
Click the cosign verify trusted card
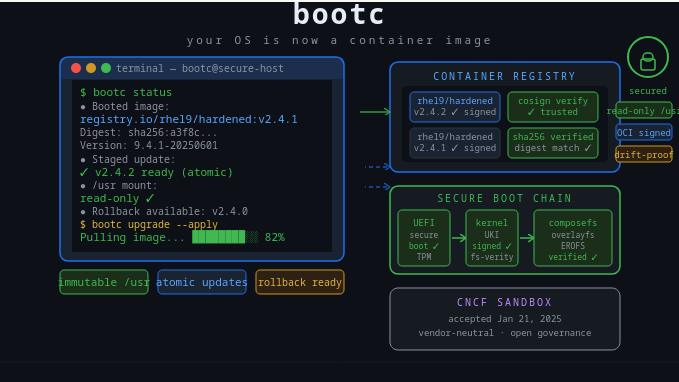[553, 107]
